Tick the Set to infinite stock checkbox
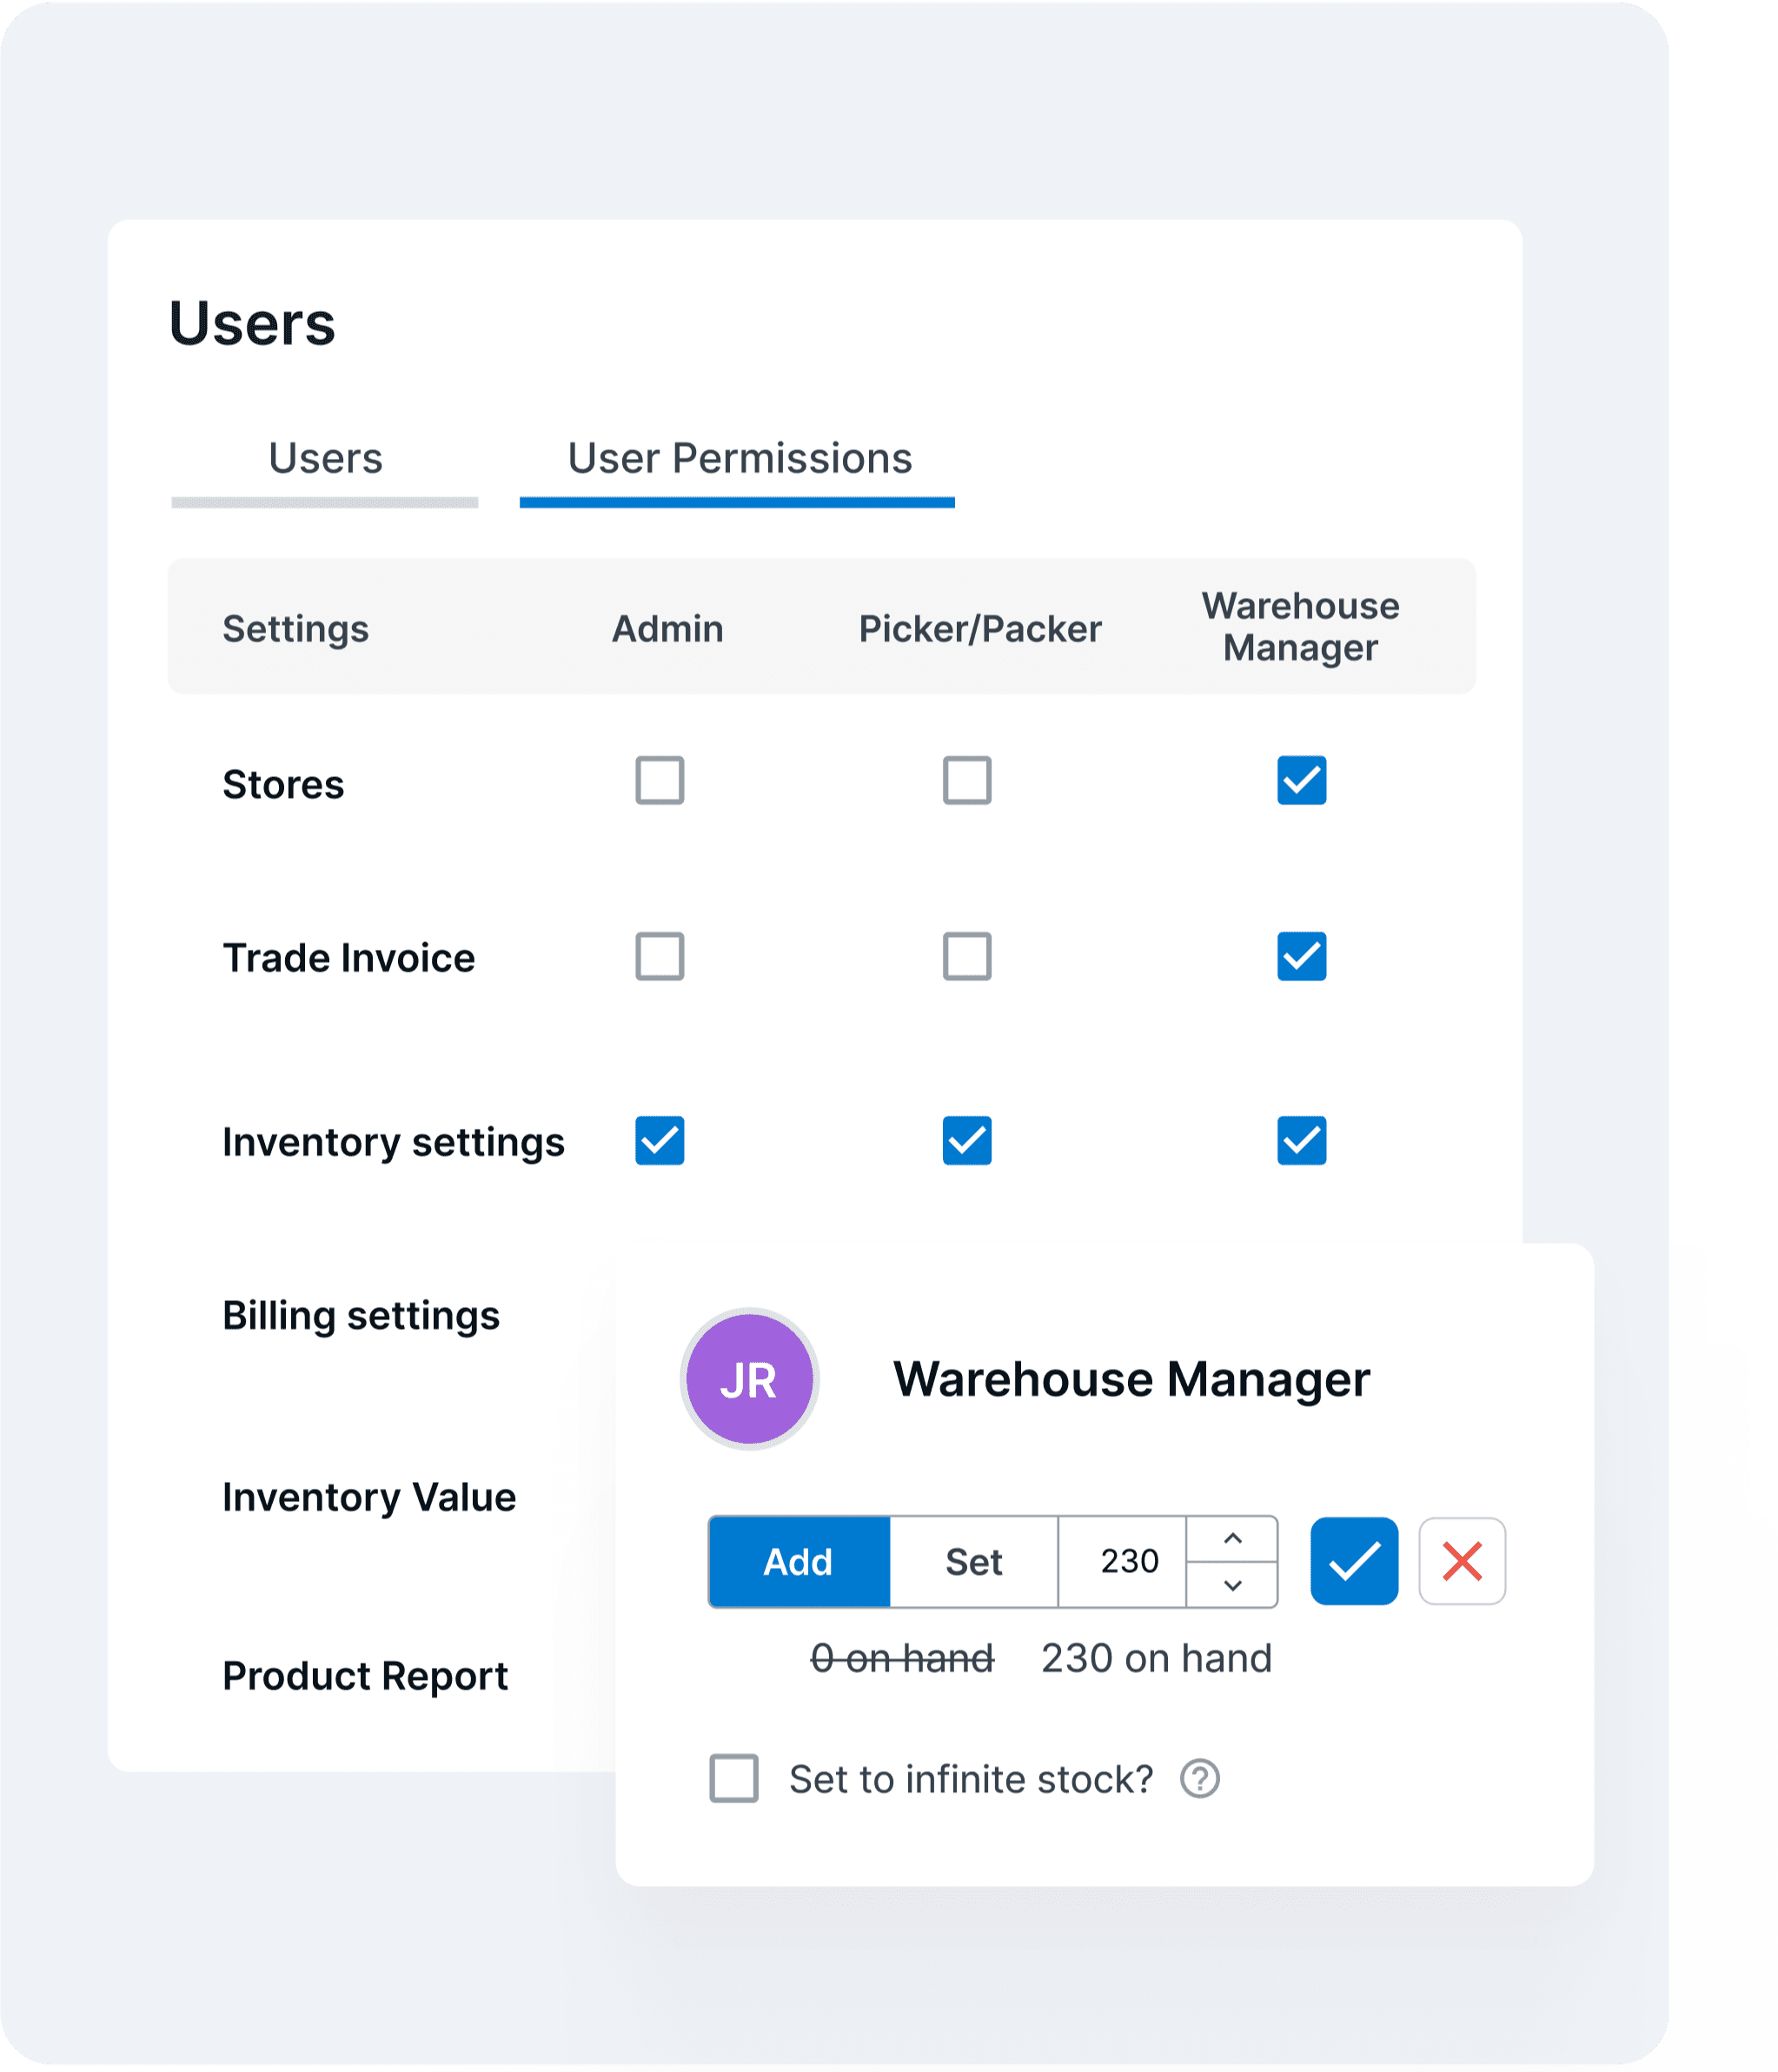 [x=734, y=1778]
